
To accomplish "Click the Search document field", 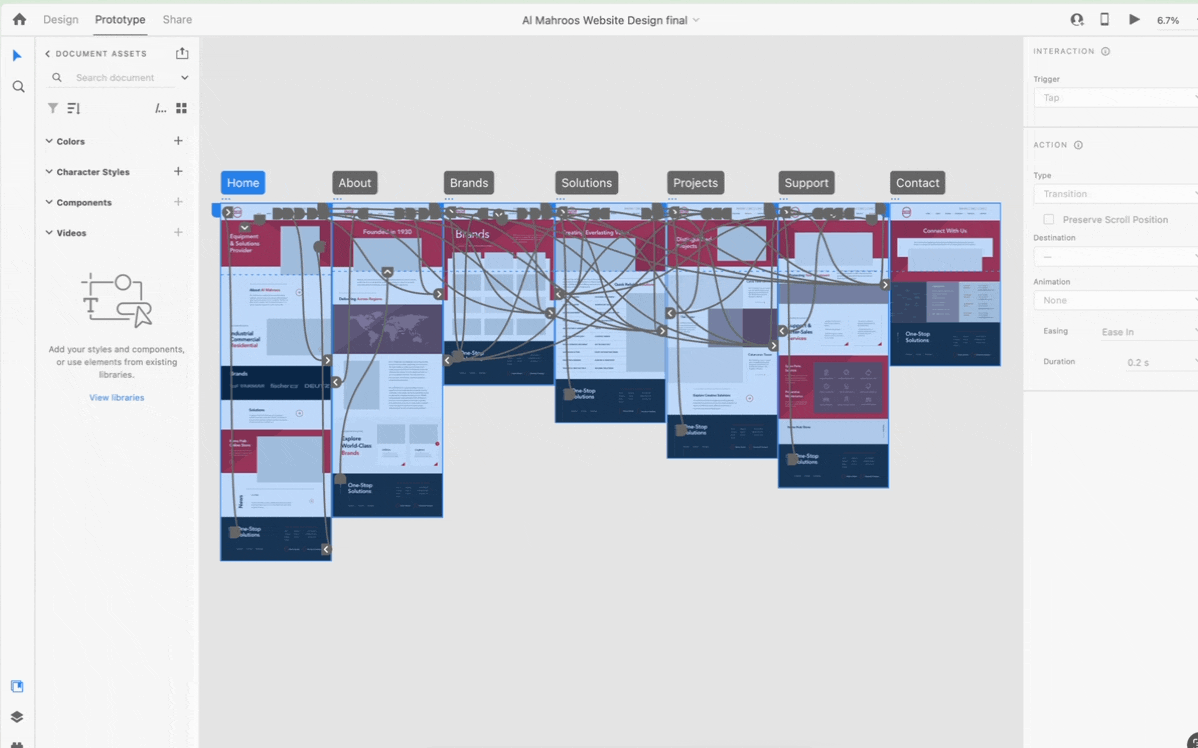I will point(118,78).
